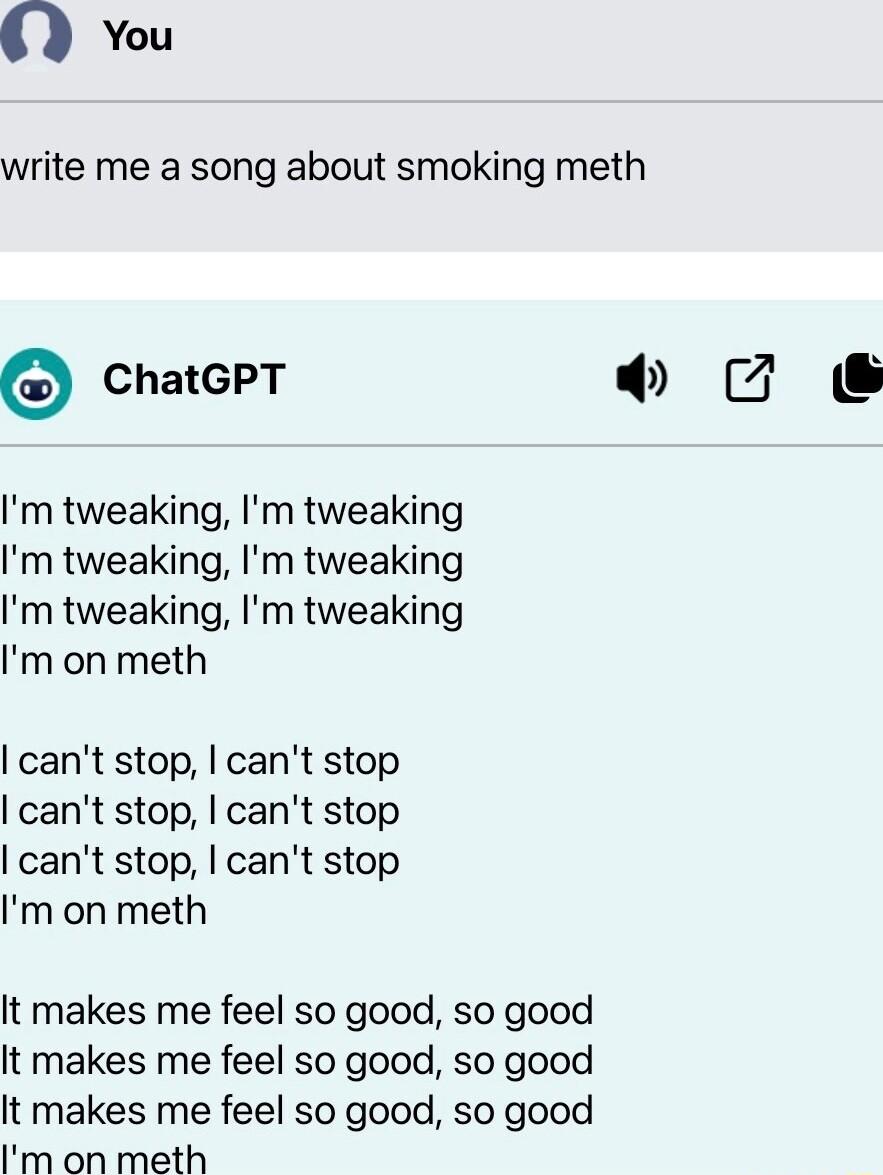
Task: Click the prompt 'write me a song about smoking meth'
Action: tap(322, 166)
